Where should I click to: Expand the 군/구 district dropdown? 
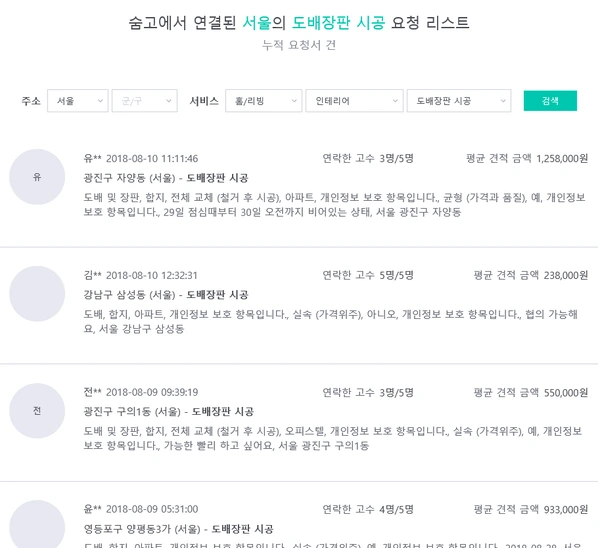click(x=144, y=101)
